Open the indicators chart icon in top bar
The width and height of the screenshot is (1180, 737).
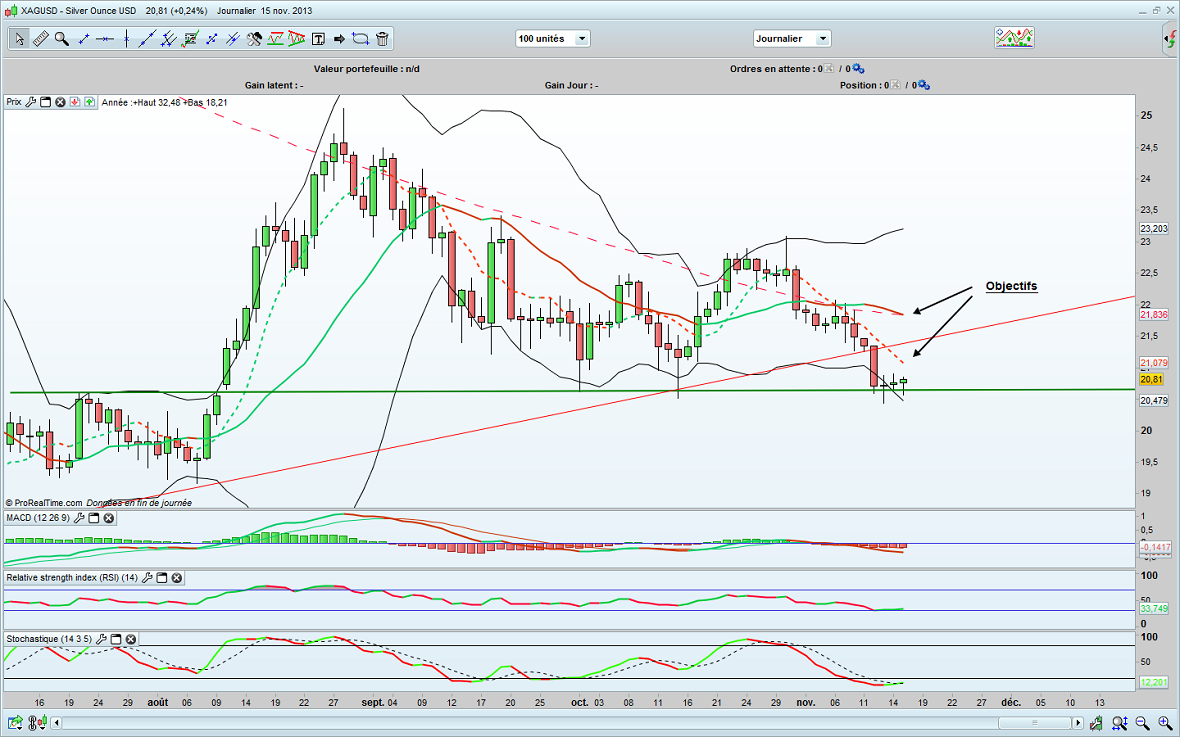pos(1013,38)
